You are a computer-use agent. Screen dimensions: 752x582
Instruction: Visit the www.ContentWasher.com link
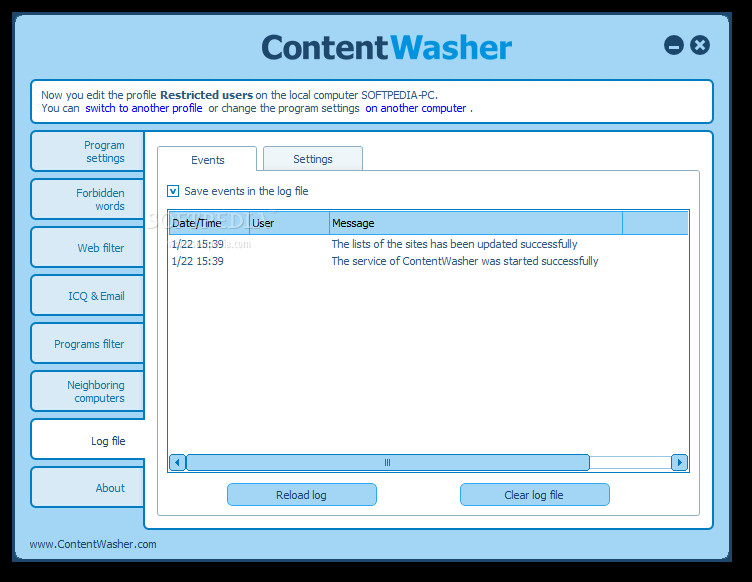[x=93, y=544]
